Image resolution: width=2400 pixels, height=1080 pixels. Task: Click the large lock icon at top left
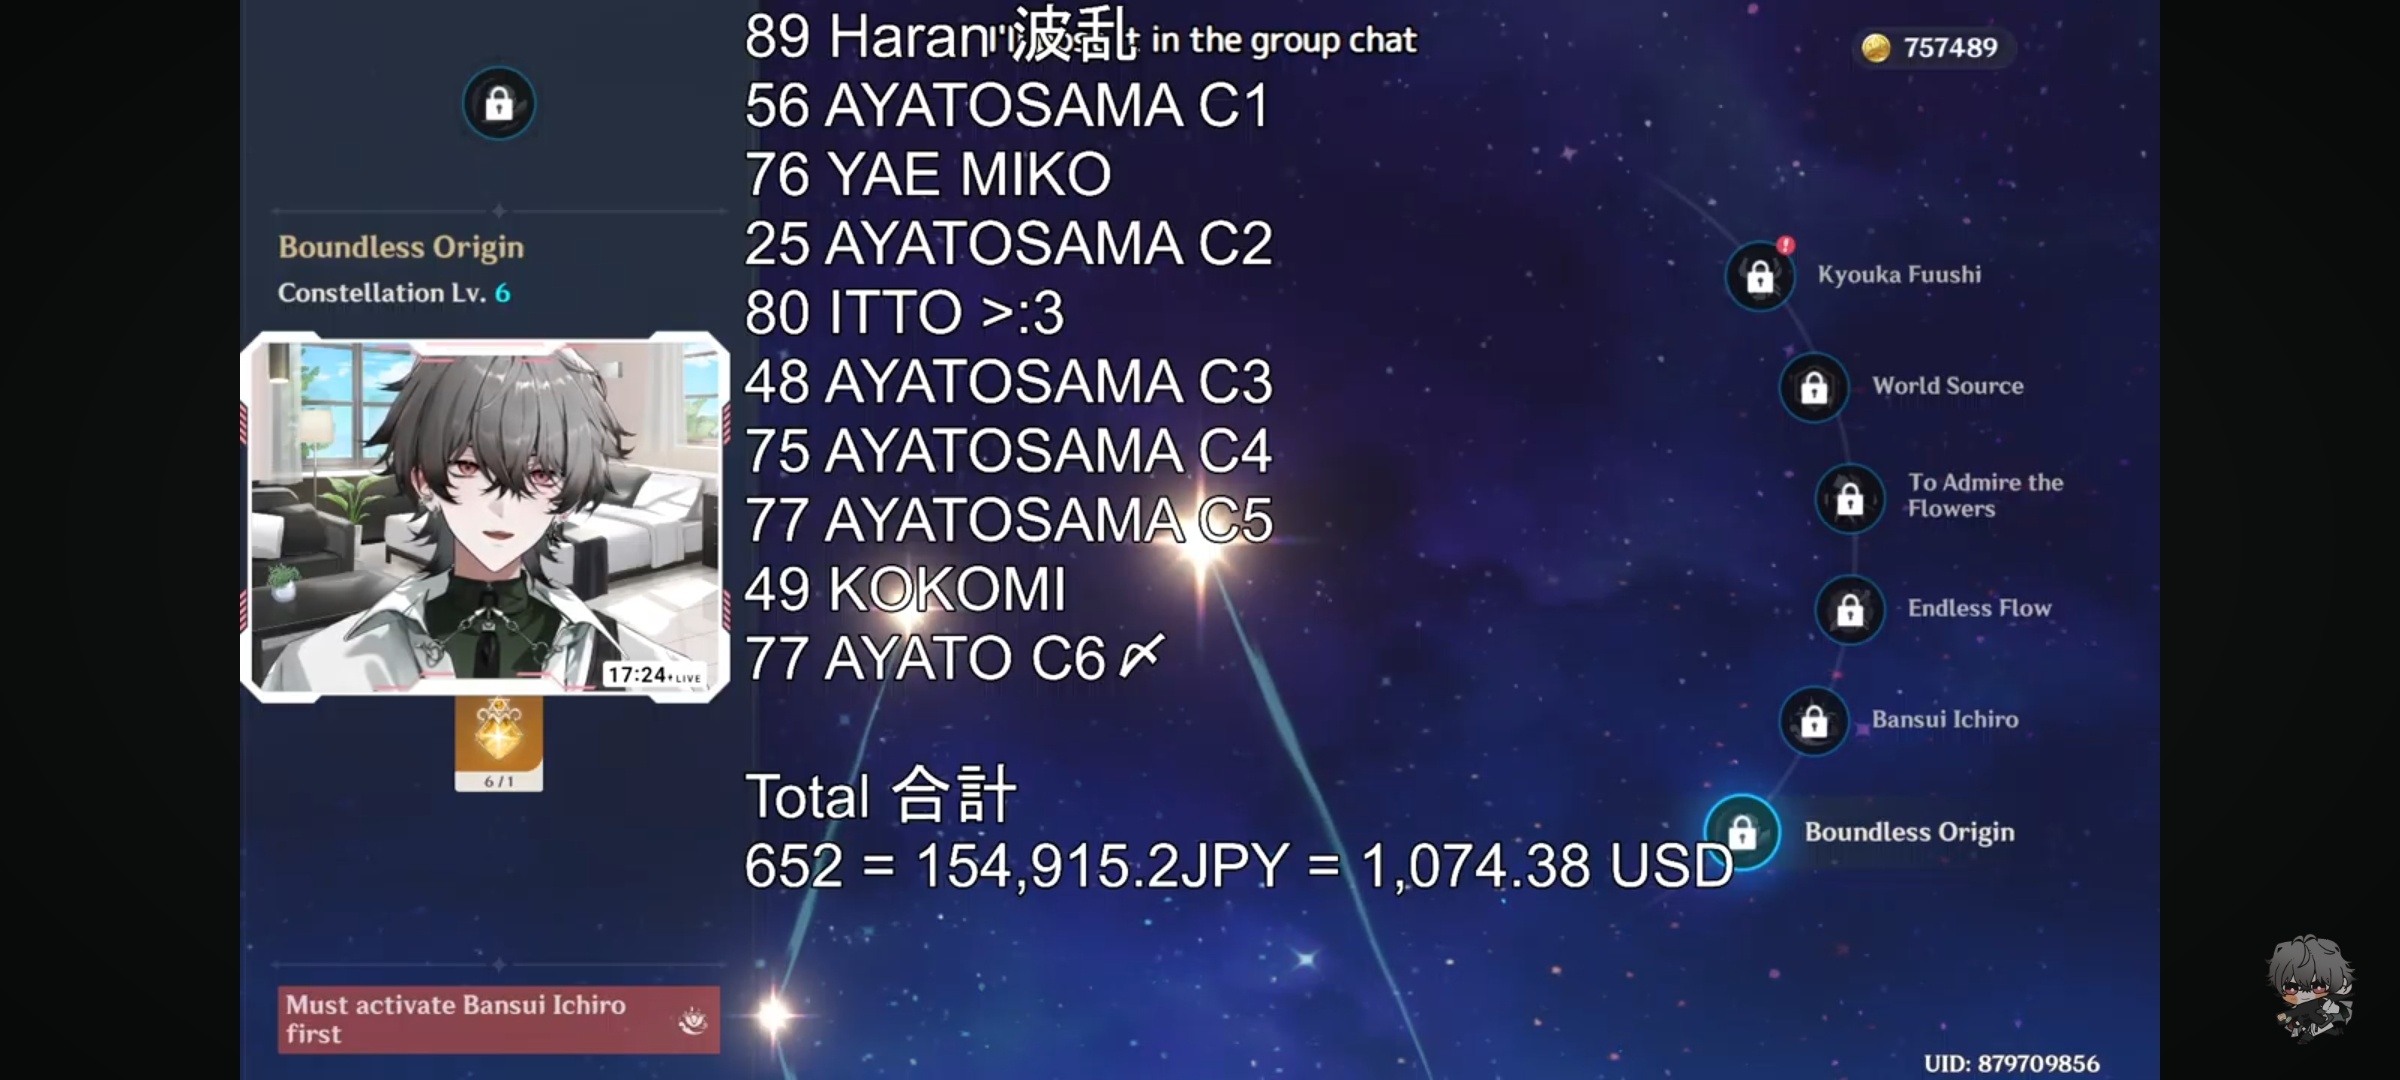click(499, 103)
